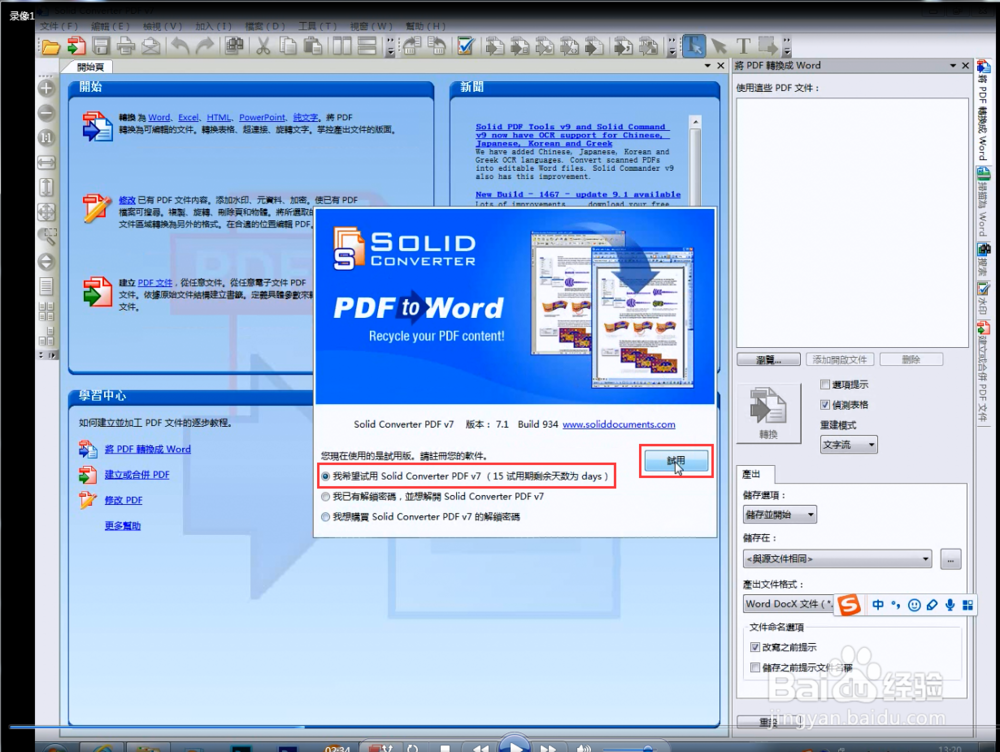Click the Zoom in plus icon
The width and height of the screenshot is (1000, 752).
point(47,89)
